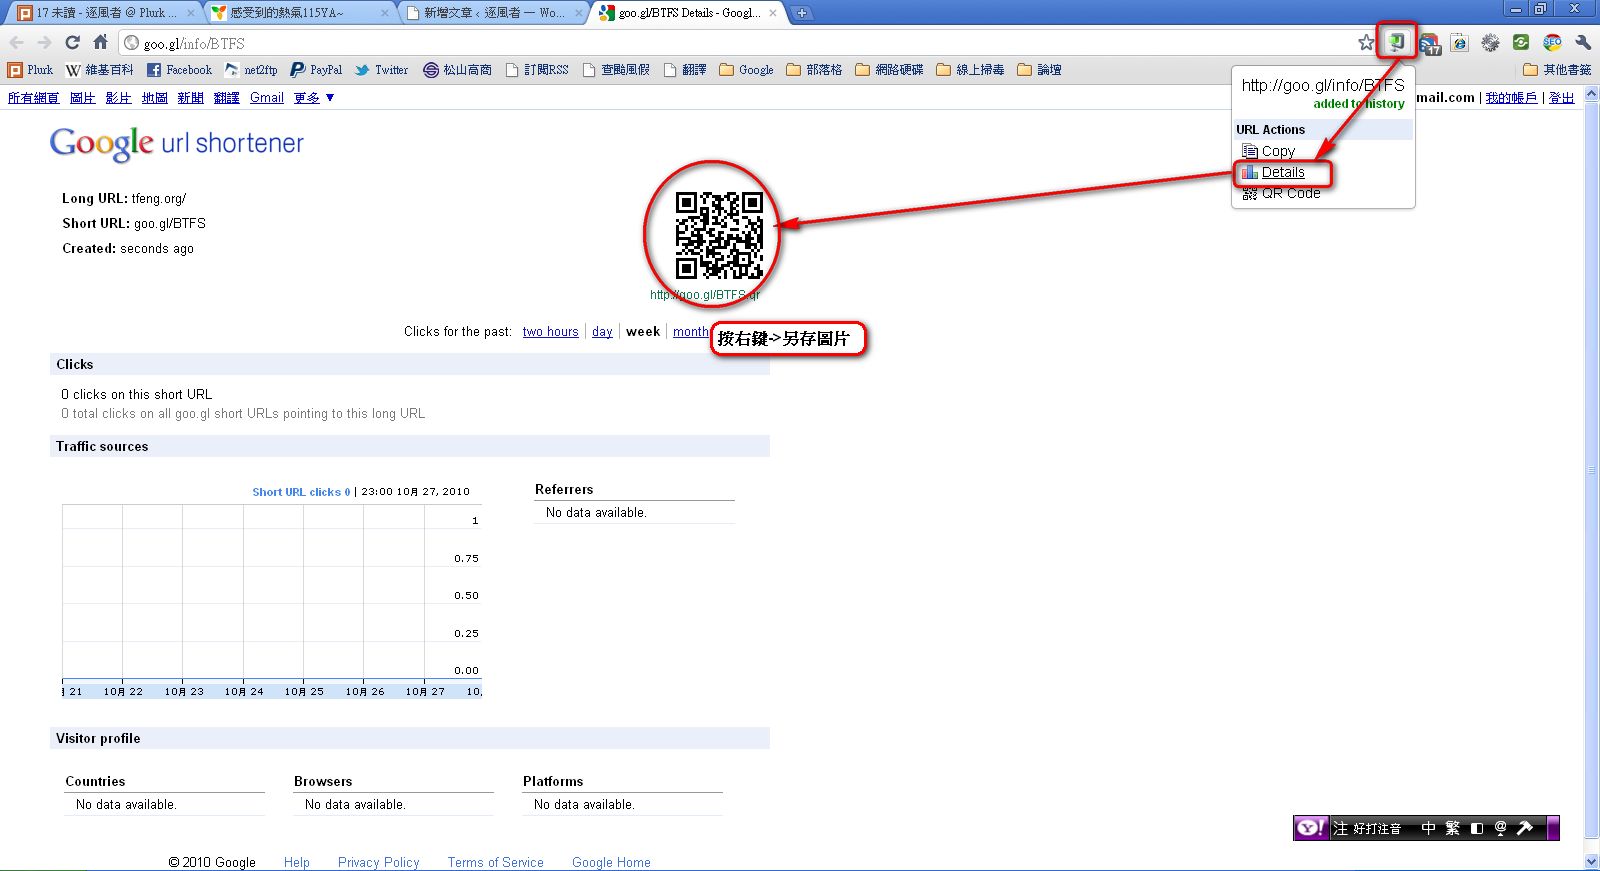Switch to the Plurk 17 未讀 tab
Viewport: 1600px width, 871px height.
[x=105, y=13]
